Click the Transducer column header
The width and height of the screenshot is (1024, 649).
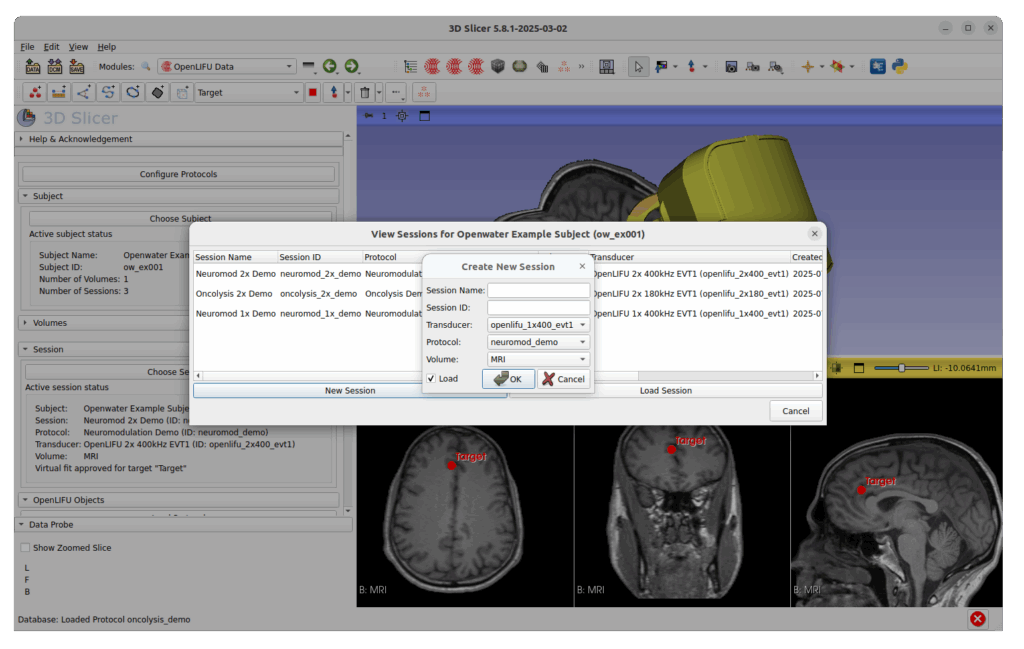pos(689,257)
